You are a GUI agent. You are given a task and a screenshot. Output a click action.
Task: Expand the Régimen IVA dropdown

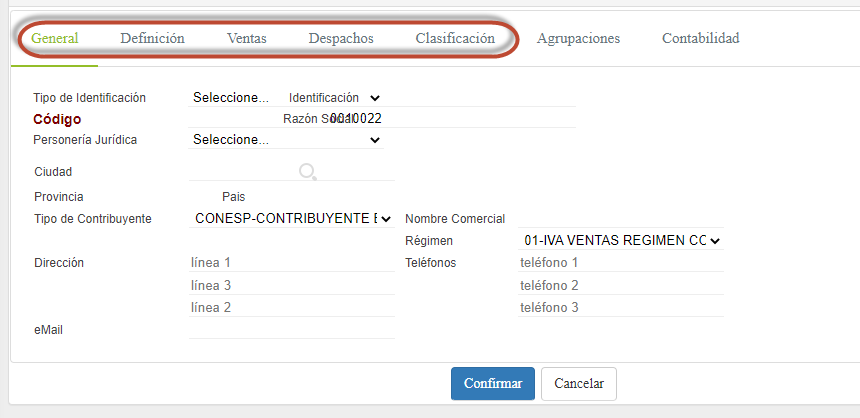(x=621, y=241)
